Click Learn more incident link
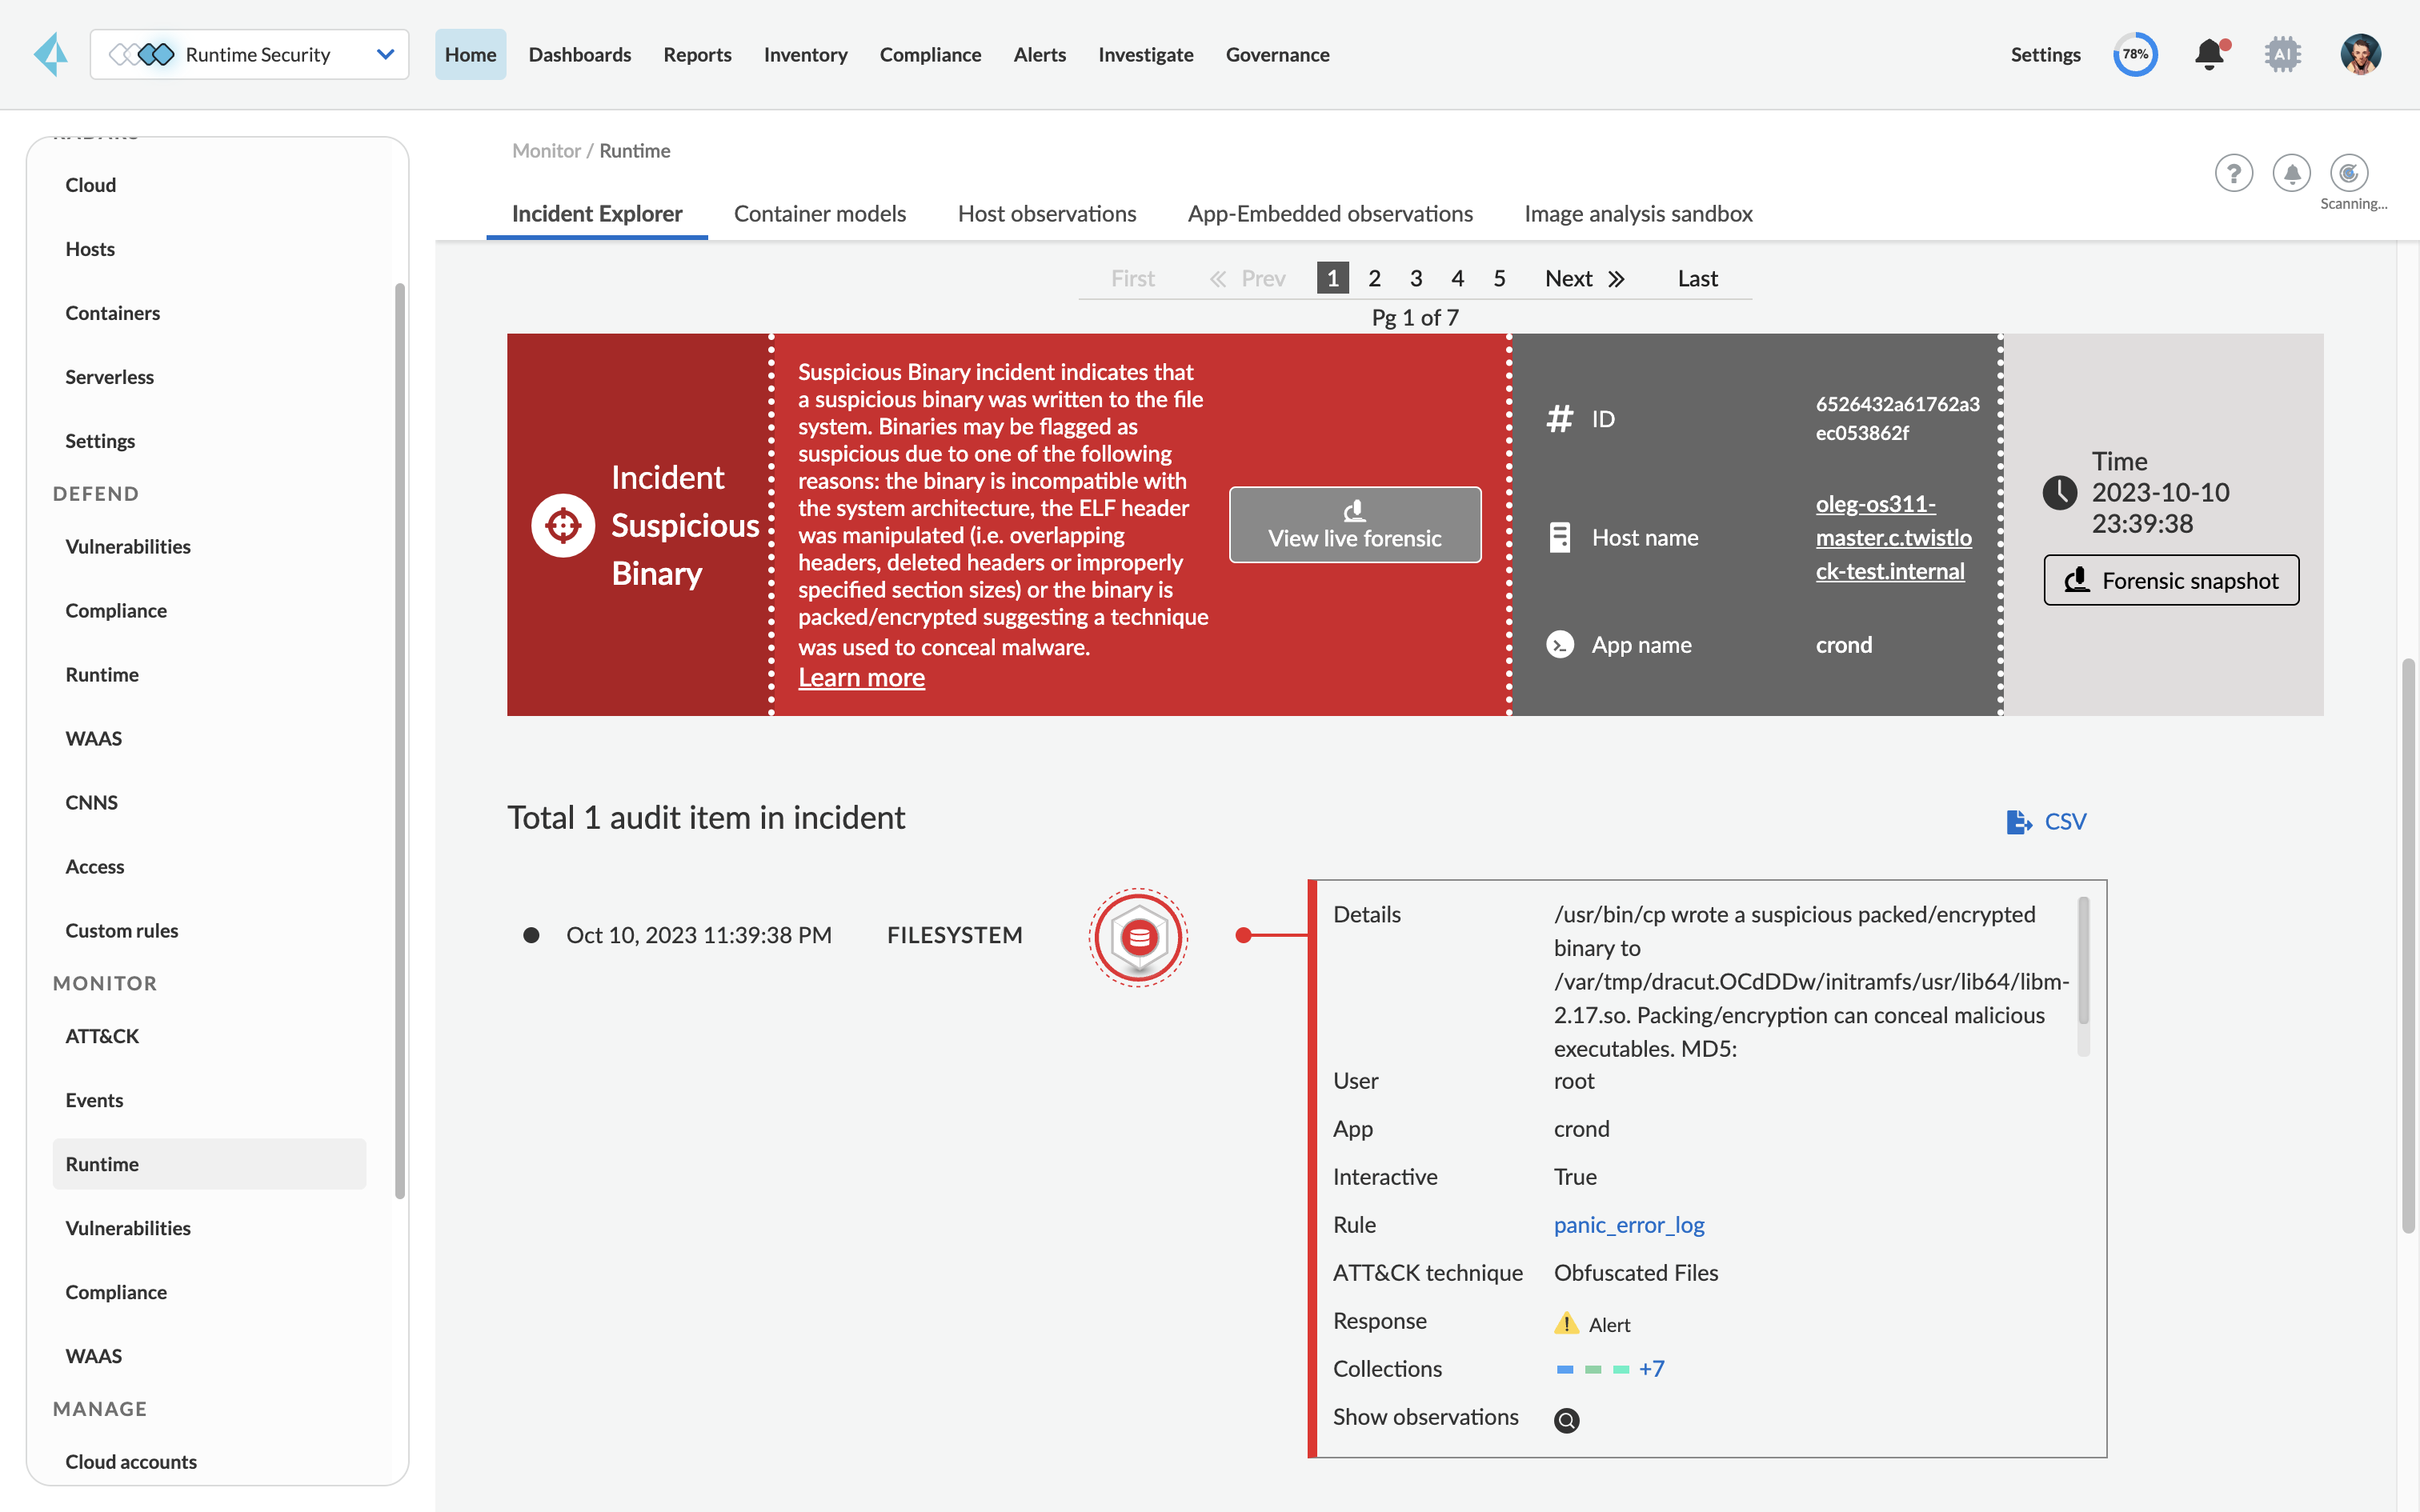The height and width of the screenshot is (1512, 2420). point(861,678)
